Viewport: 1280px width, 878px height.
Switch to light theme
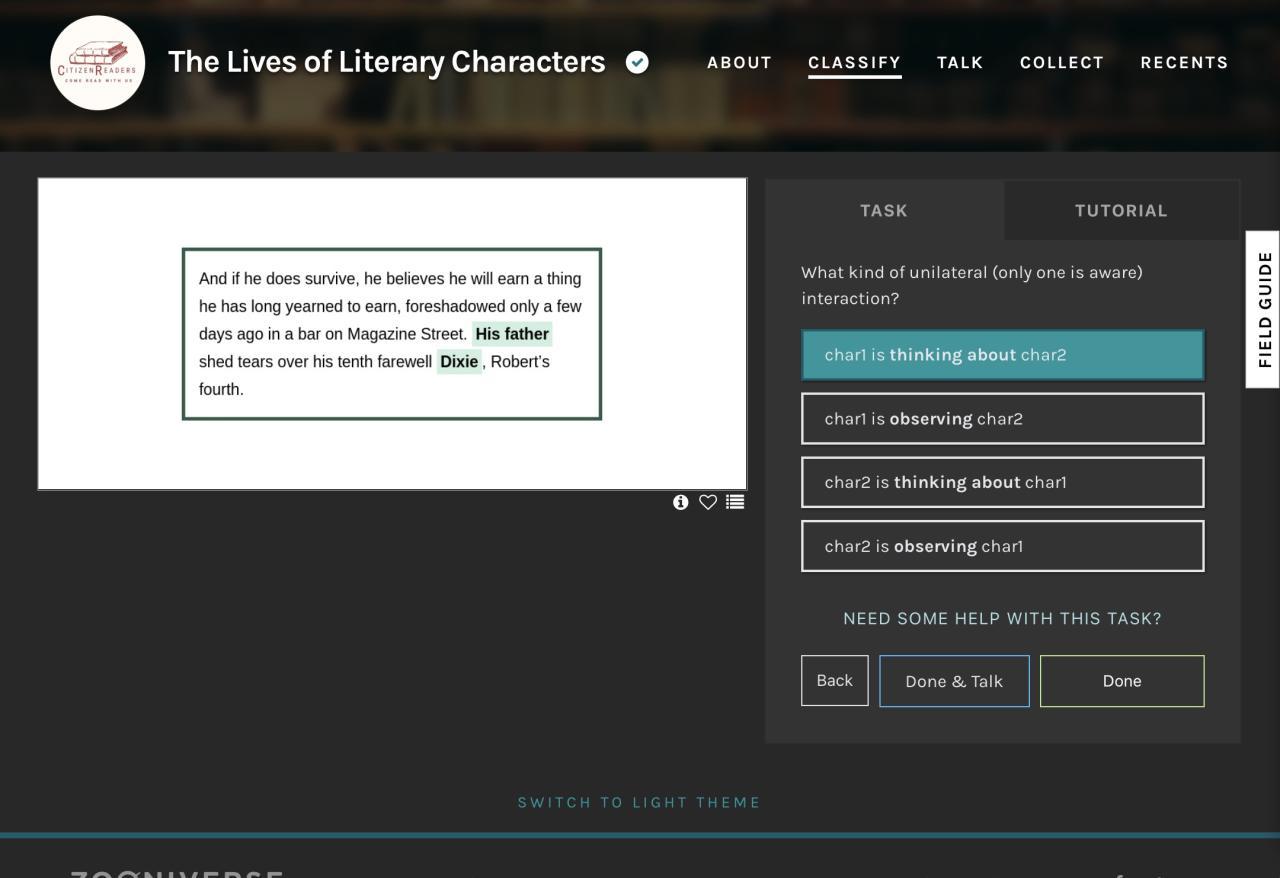639,802
